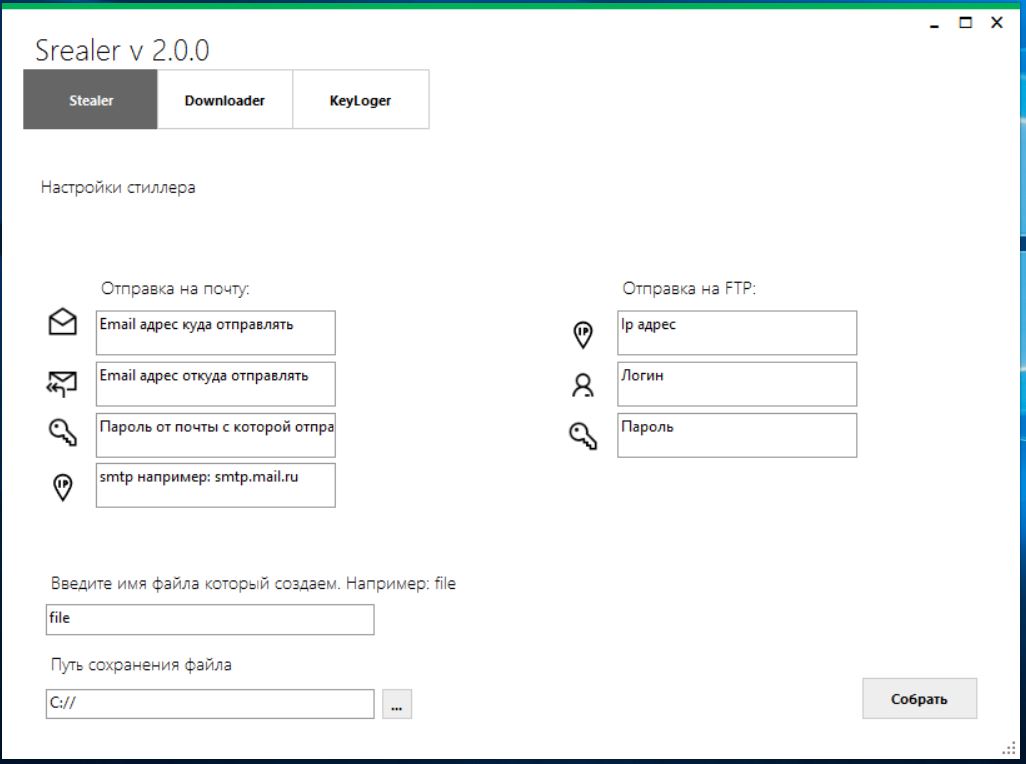Click the FTP "Ip адрес" input field
Screen dimensions: 1026x764
(x=736, y=333)
